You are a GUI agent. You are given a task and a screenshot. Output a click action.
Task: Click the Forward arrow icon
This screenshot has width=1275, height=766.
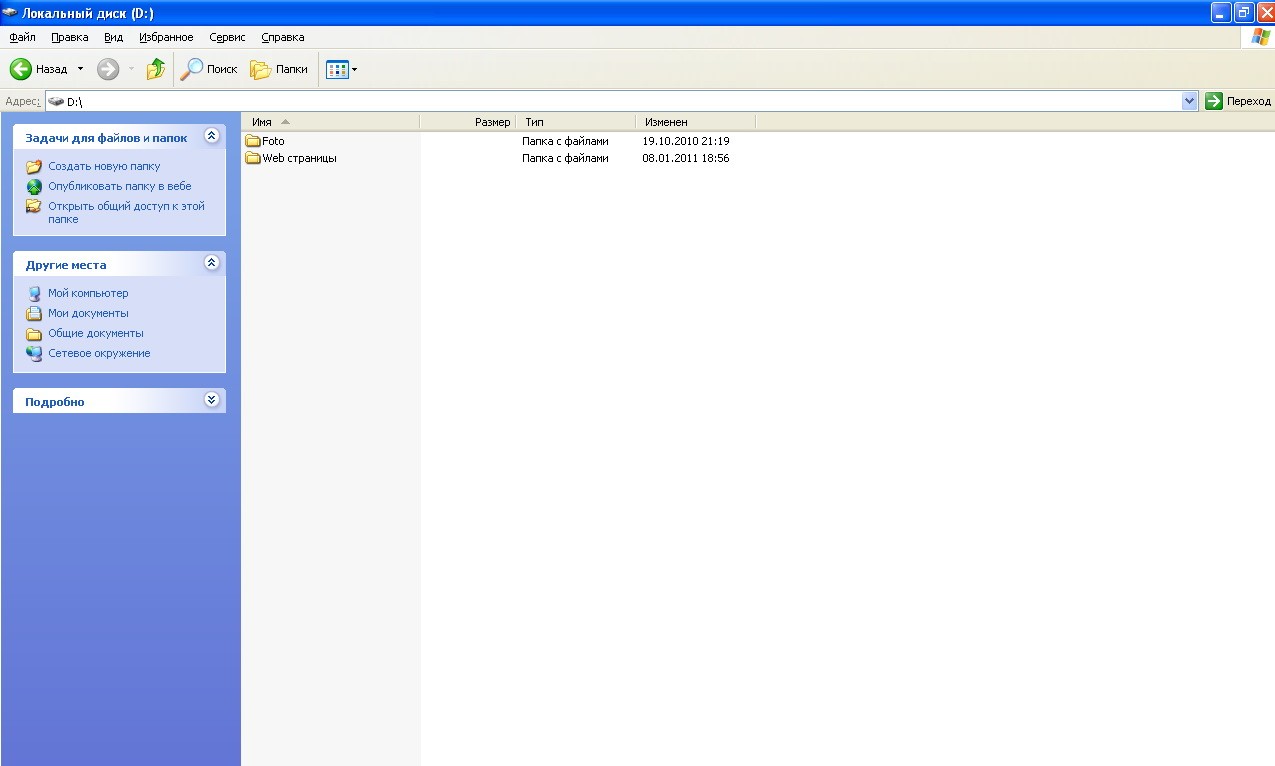pos(108,69)
